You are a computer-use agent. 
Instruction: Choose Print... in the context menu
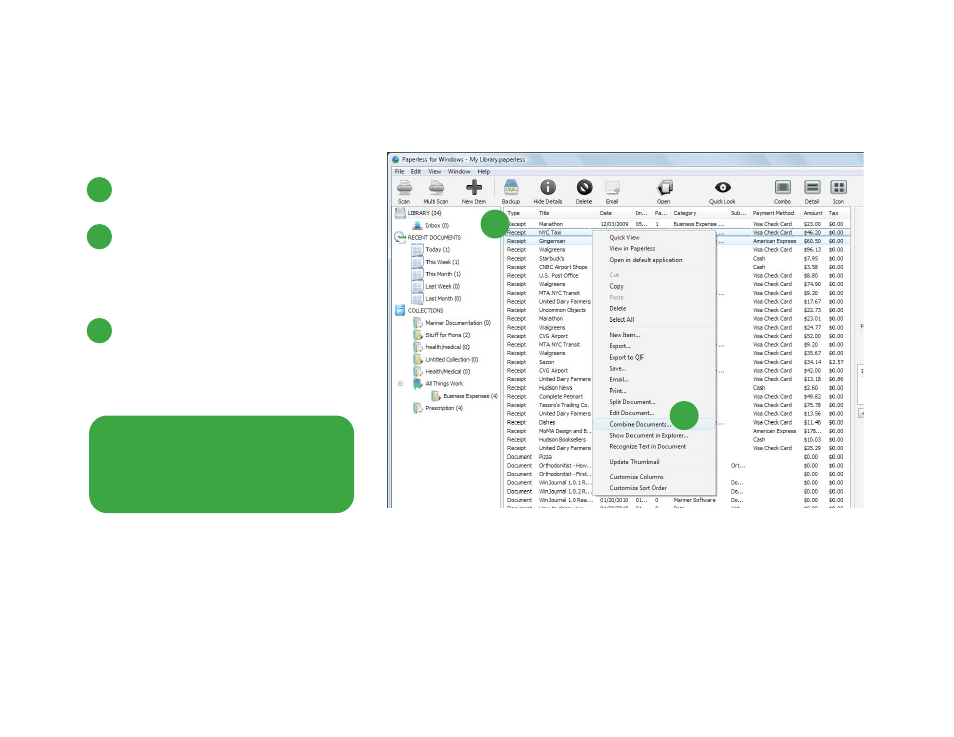click(x=654, y=391)
